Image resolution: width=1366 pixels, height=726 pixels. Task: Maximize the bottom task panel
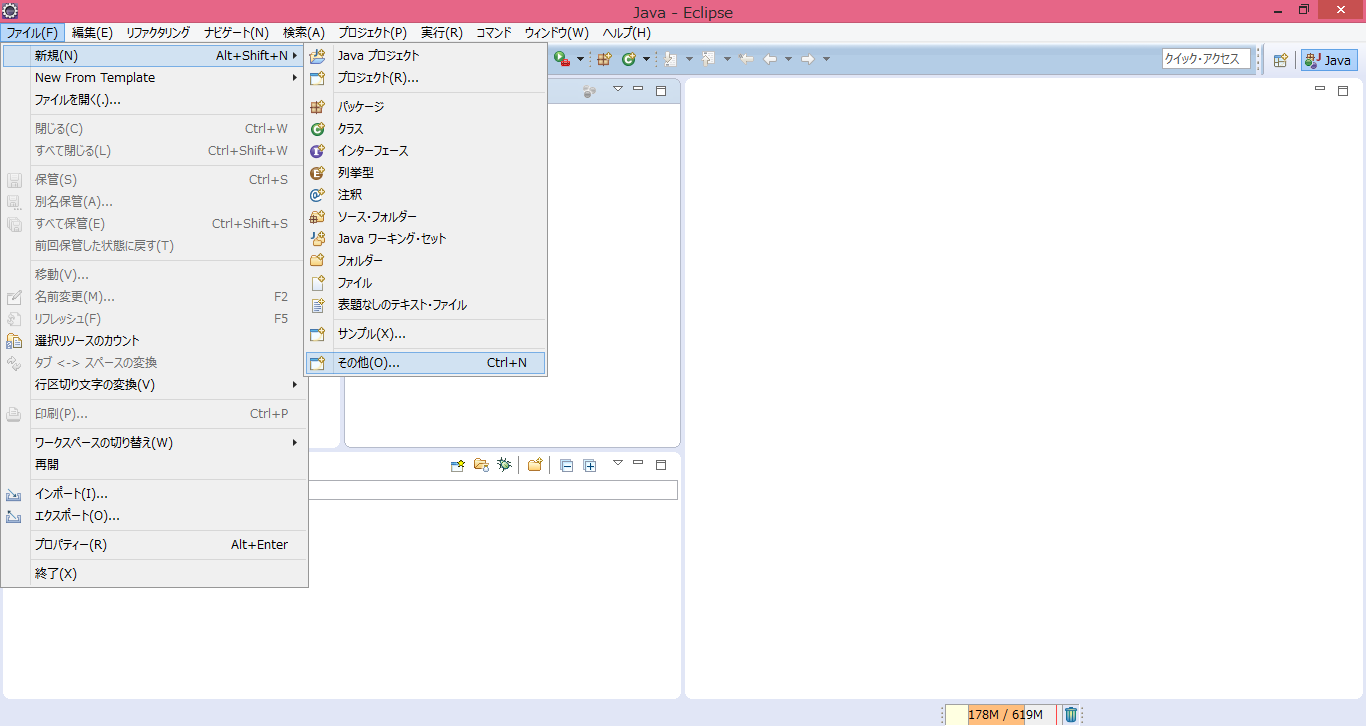click(661, 465)
